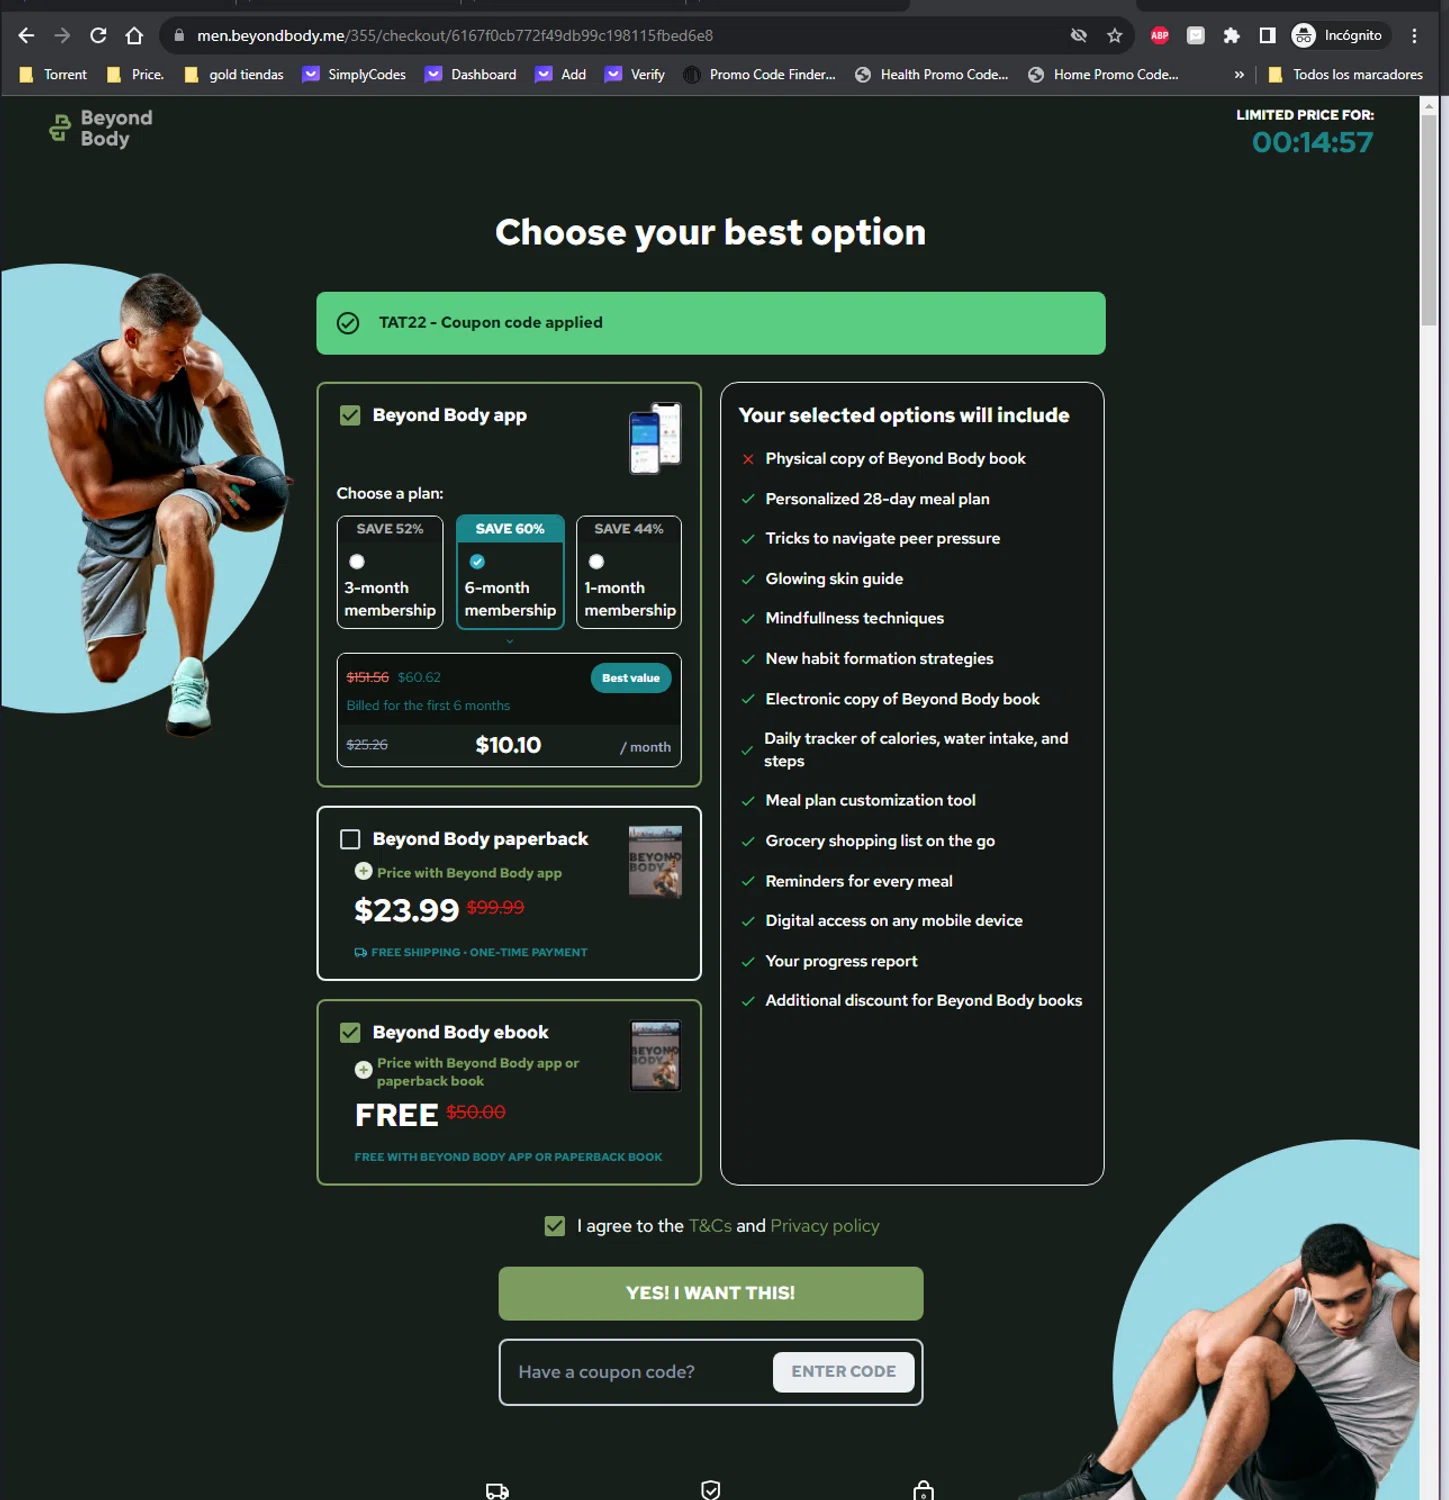Viewport: 1449px width, 1500px height.
Task: Open the SimplyCodes bookmark
Action: click(x=354, y=75)
